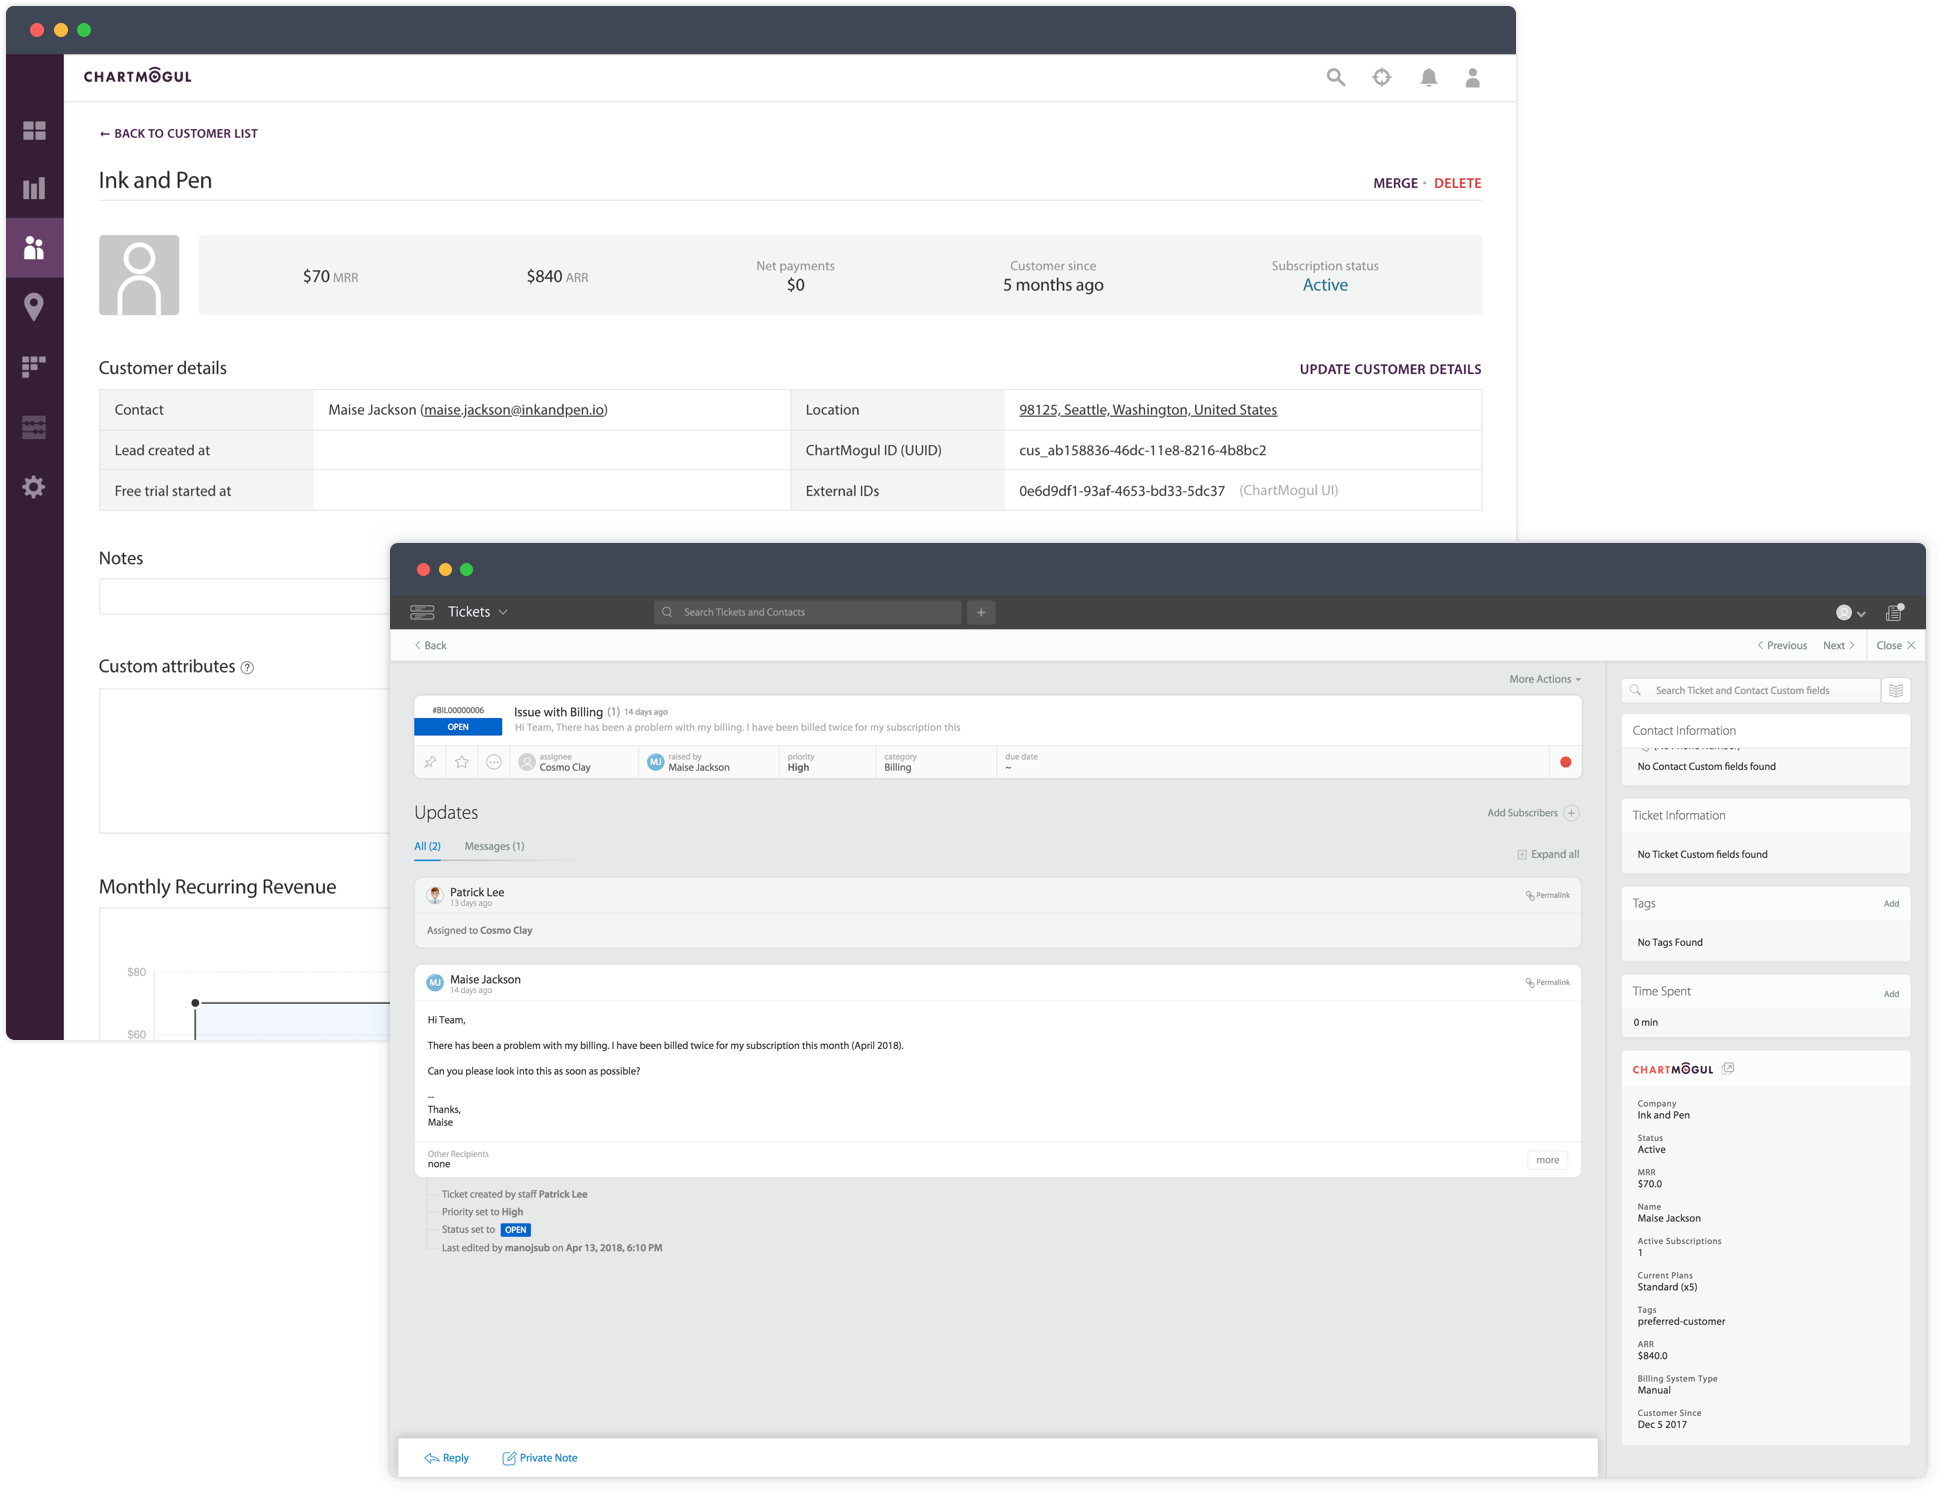
Task: Click Expand all updates
Action: coord(1548,854)
